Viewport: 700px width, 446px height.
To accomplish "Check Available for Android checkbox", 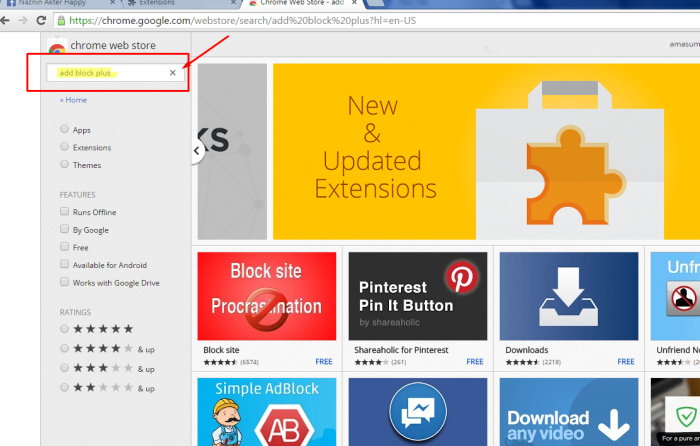I will tap(64, 264).
